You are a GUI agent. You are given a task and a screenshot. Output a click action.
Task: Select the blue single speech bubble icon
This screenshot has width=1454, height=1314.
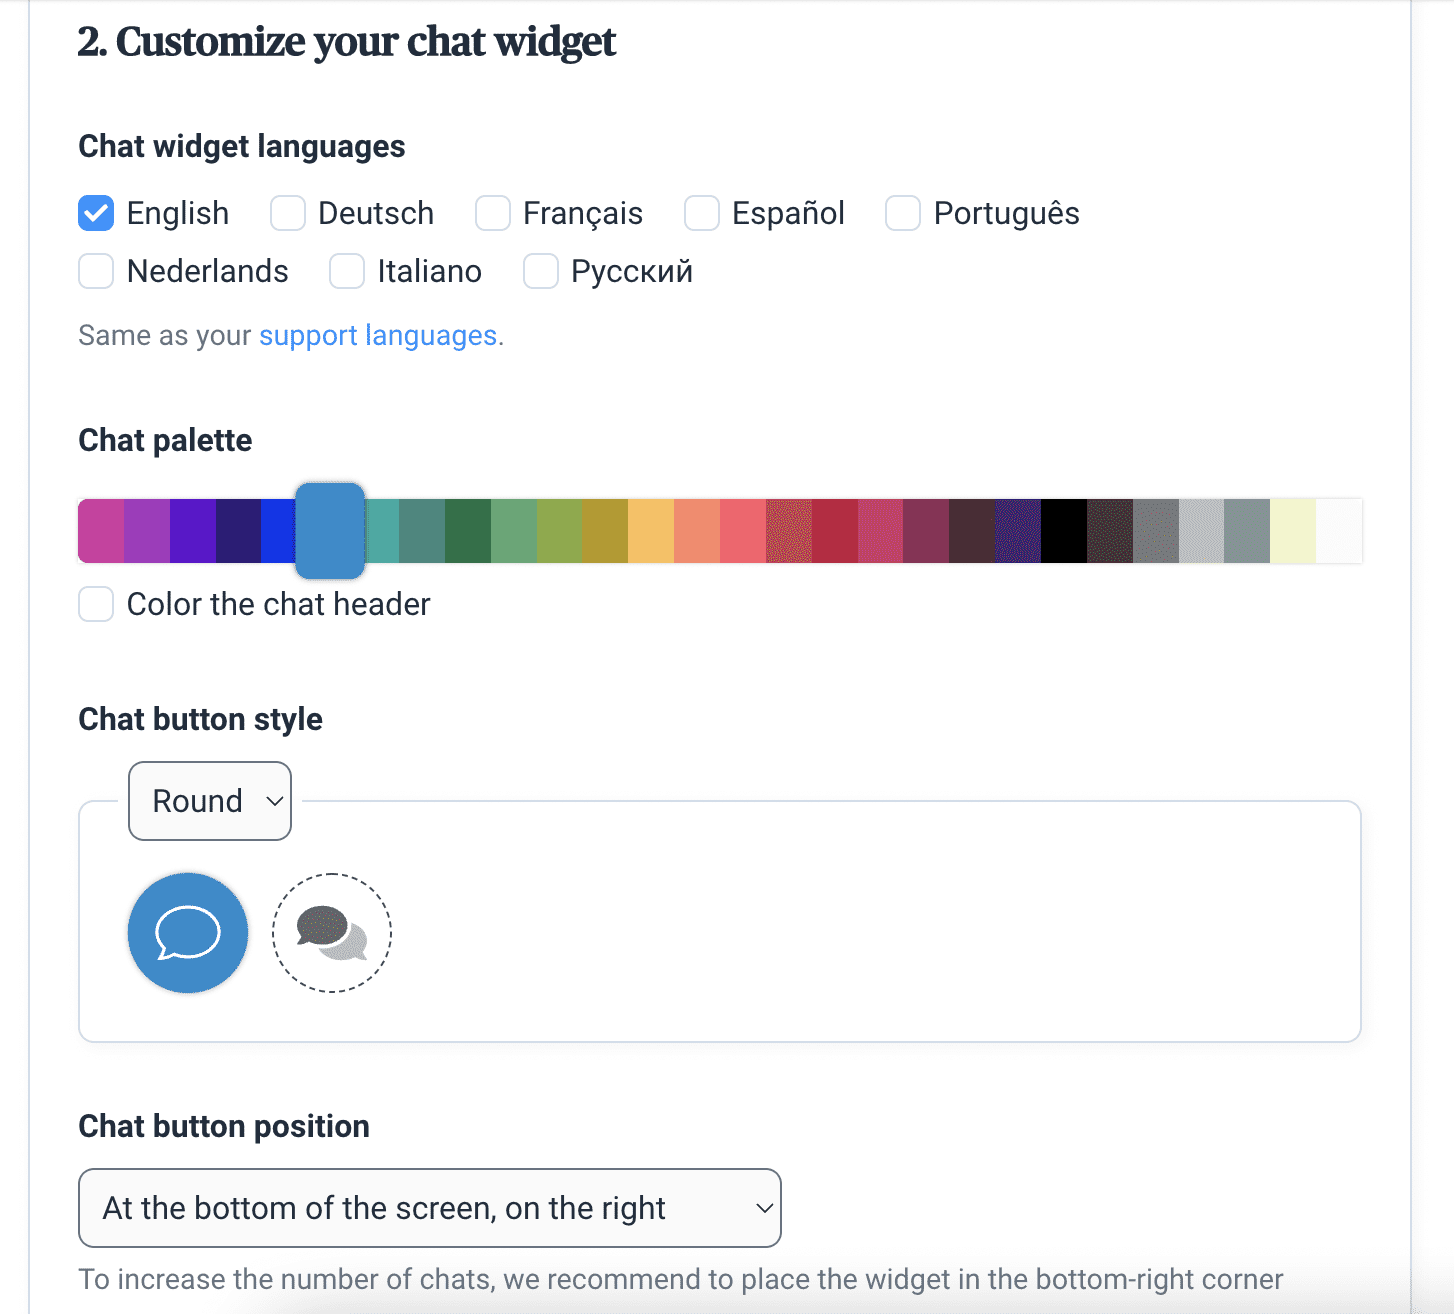[x=188, y=933]
